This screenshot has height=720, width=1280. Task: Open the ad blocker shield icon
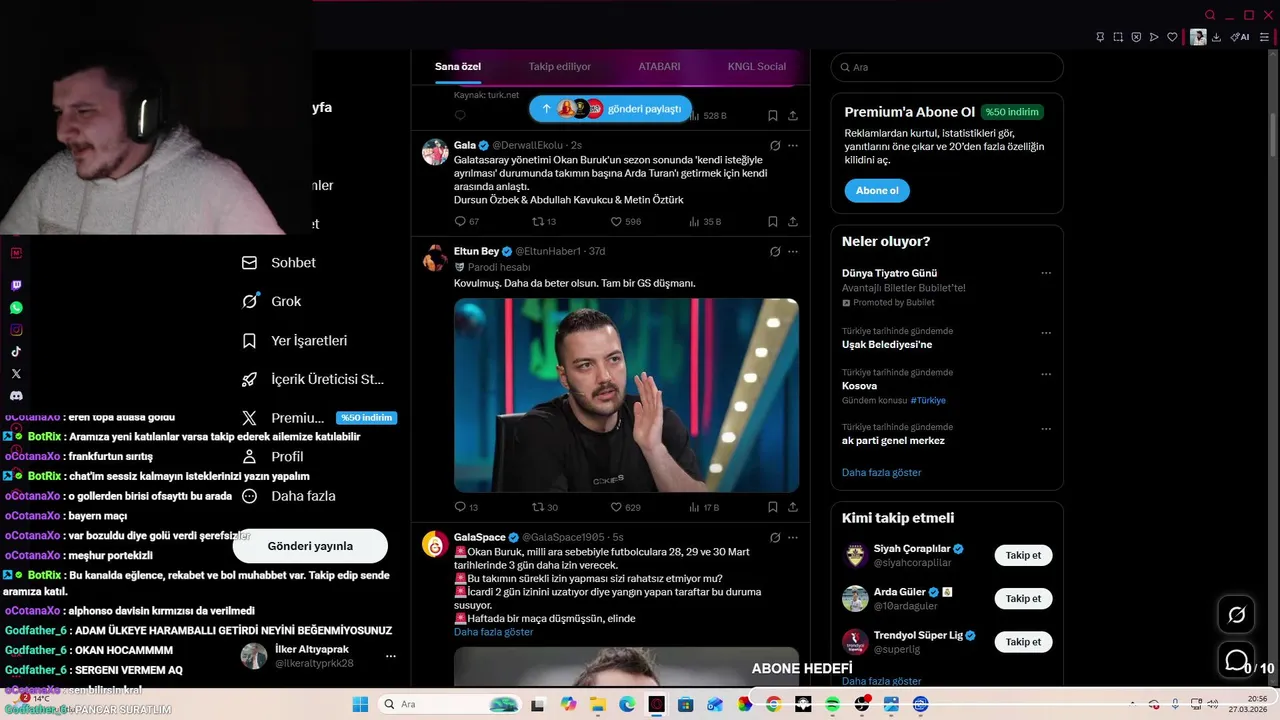1136,37
